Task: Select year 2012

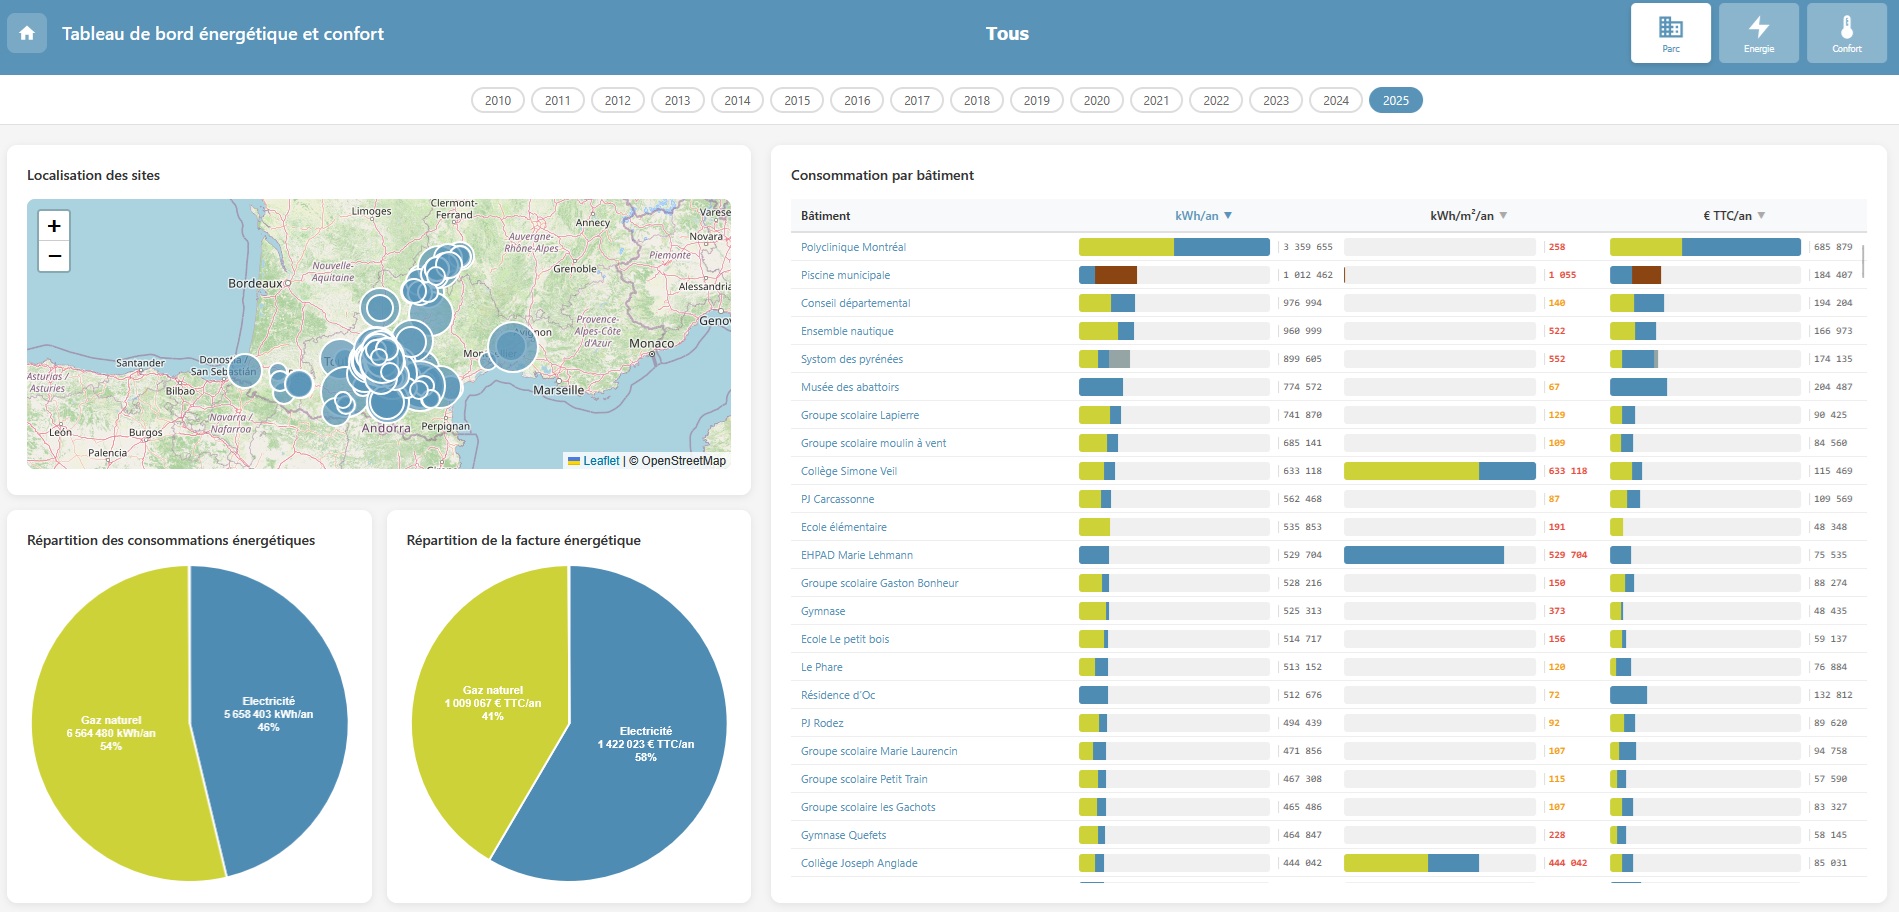Action: click(618, 100)
